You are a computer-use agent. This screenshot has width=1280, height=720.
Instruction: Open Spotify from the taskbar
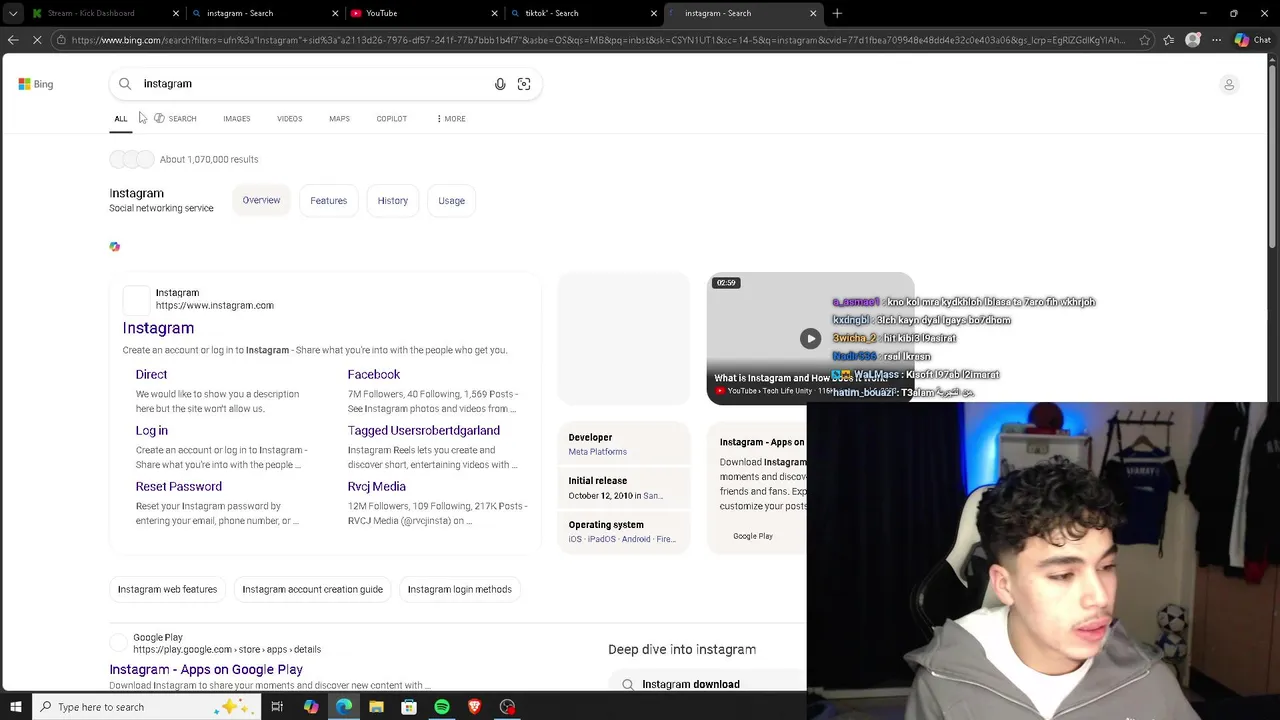[442, 707]
